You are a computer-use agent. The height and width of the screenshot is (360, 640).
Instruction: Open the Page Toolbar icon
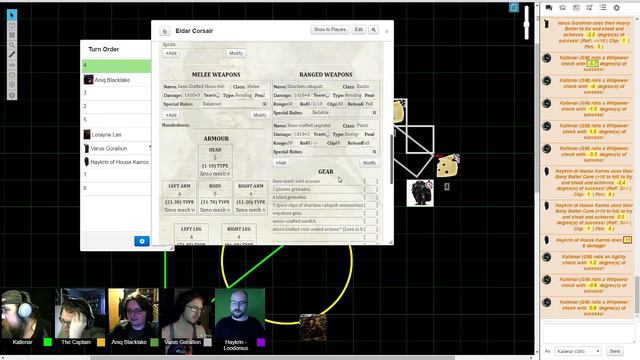pyautogui.click(x=513, y=7)
